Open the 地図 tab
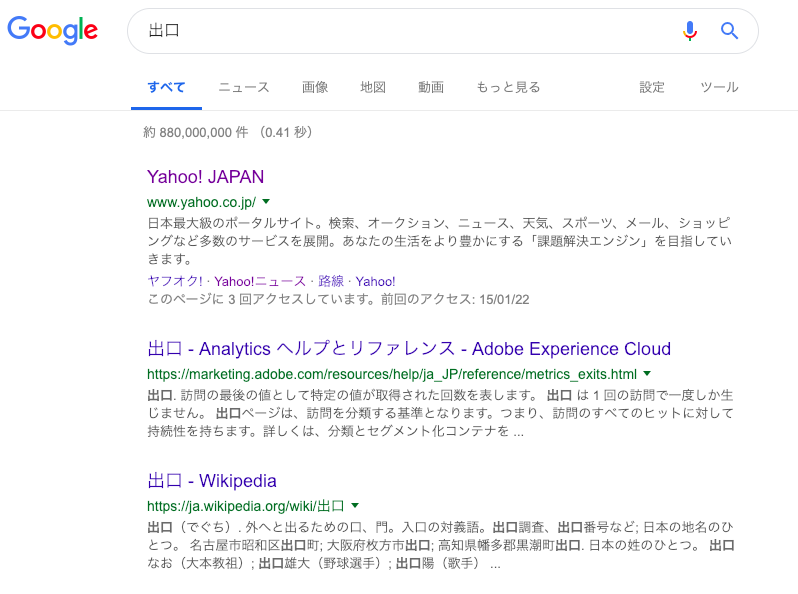Viewport: 798px width, 594px height. [373, 87]
